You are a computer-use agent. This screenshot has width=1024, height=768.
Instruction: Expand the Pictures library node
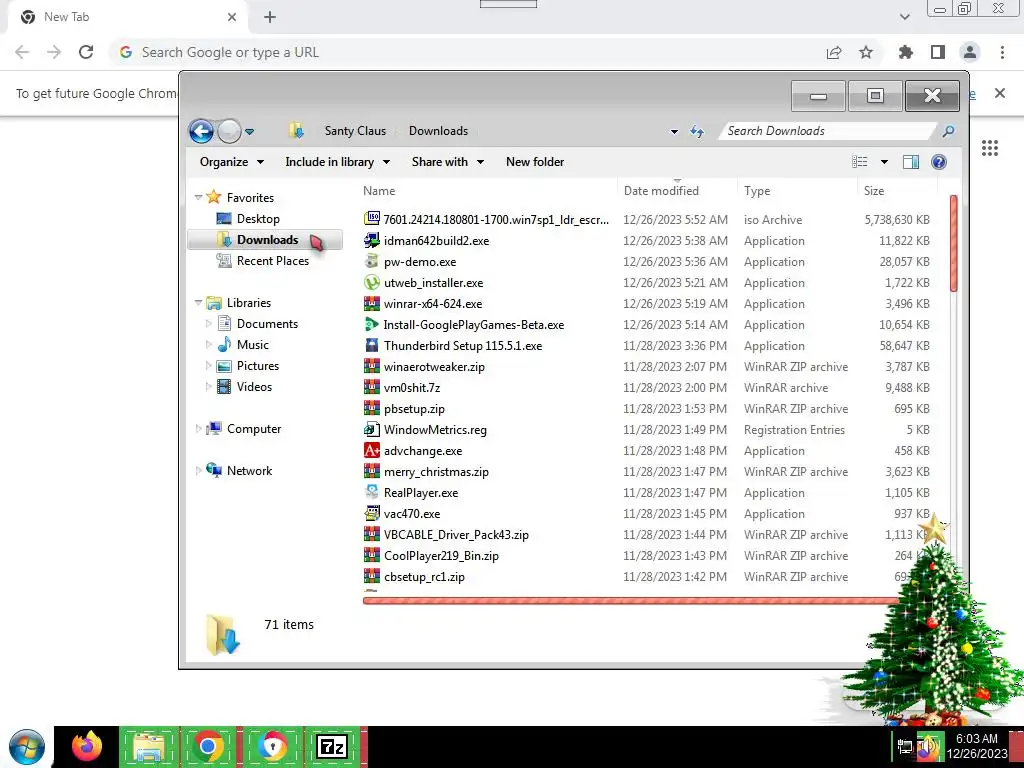208,366
